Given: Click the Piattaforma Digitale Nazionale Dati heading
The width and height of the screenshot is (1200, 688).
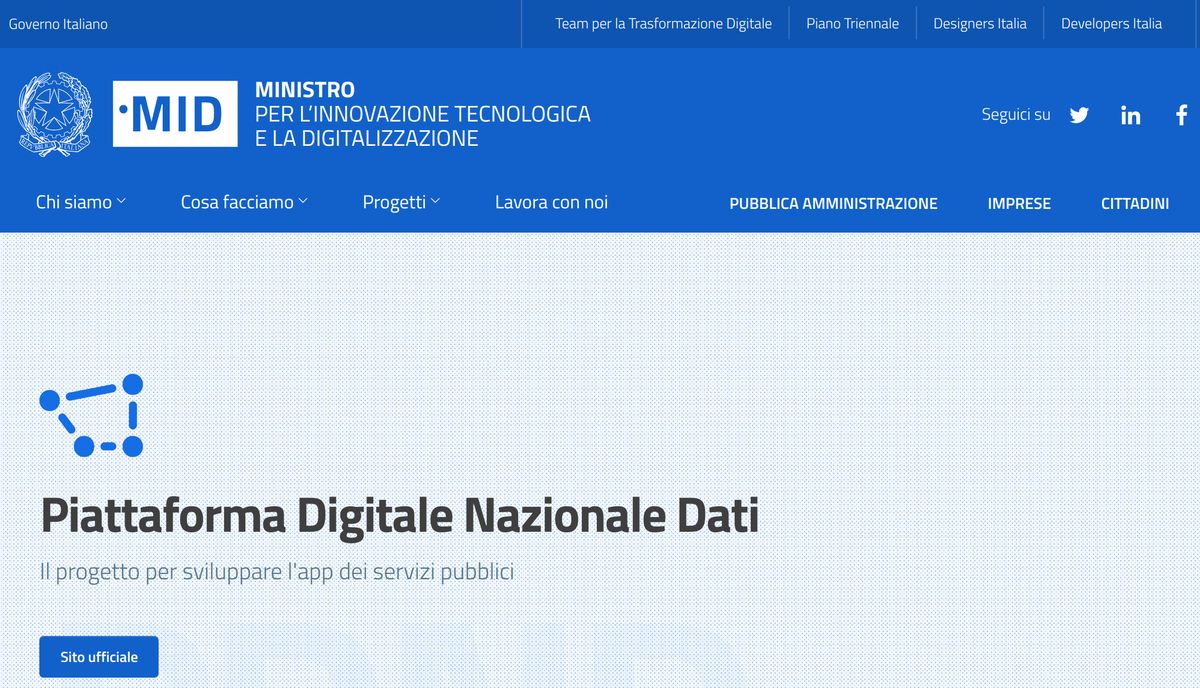Looking at the screenshot, I should click(399, 516).
